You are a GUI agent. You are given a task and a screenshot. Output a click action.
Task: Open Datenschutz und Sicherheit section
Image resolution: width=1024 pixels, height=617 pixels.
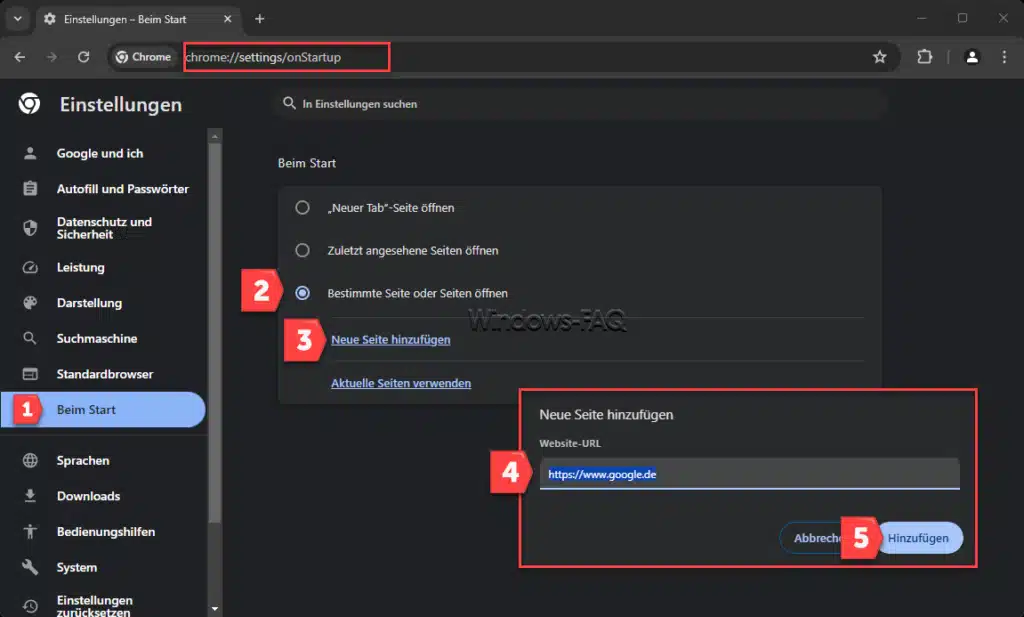(103, 228)
